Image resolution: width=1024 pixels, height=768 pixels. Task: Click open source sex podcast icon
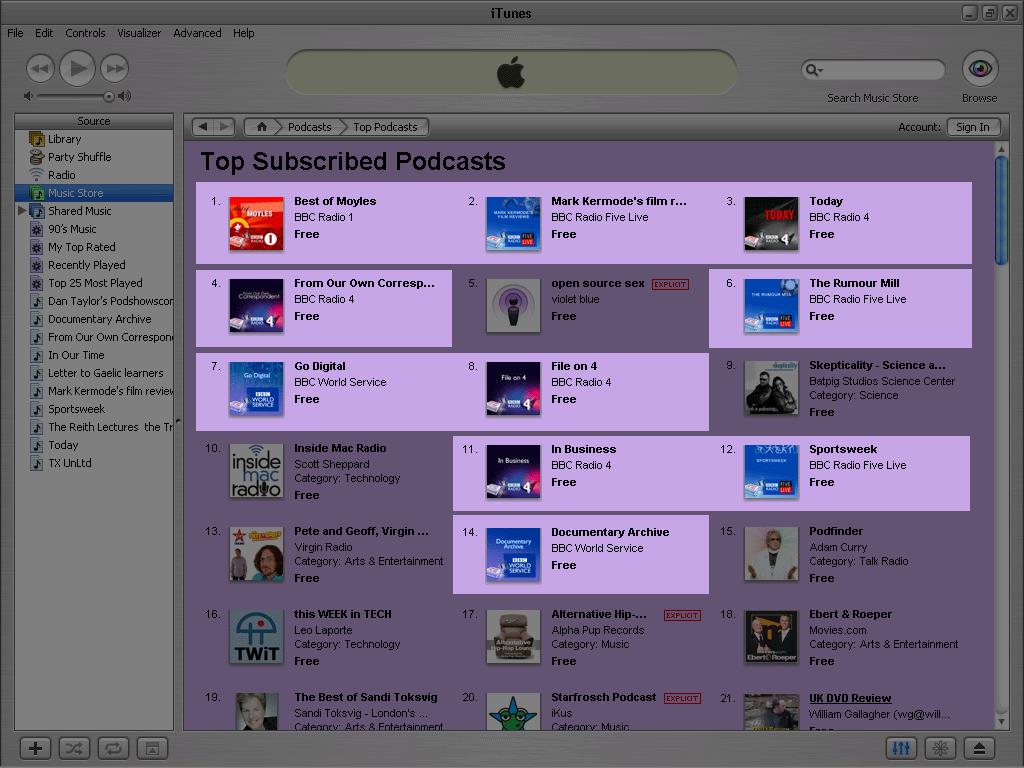[513, 306]
